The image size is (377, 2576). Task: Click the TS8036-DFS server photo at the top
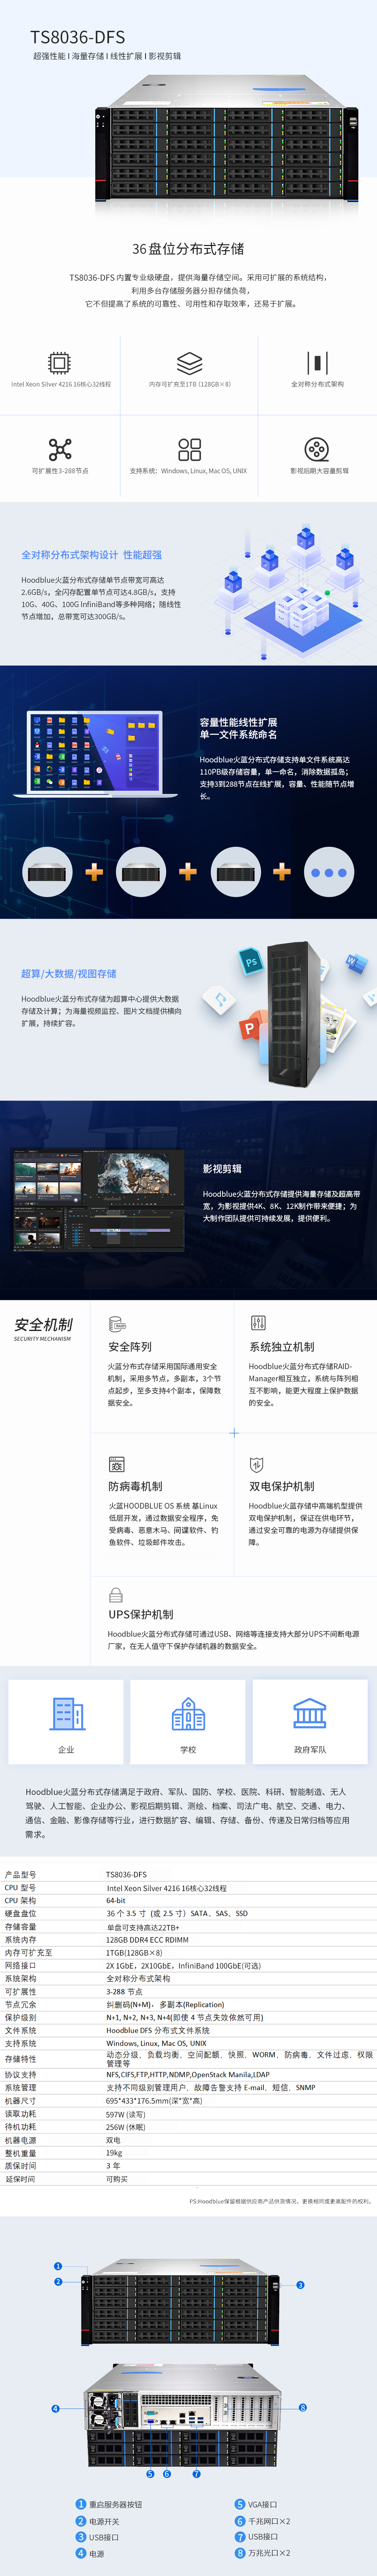(227, 138)
